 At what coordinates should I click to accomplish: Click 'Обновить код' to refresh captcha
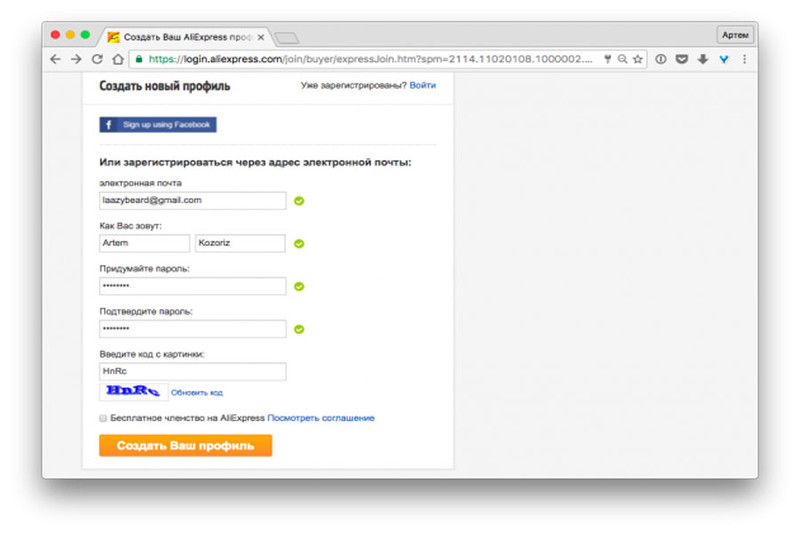[197, 392]
